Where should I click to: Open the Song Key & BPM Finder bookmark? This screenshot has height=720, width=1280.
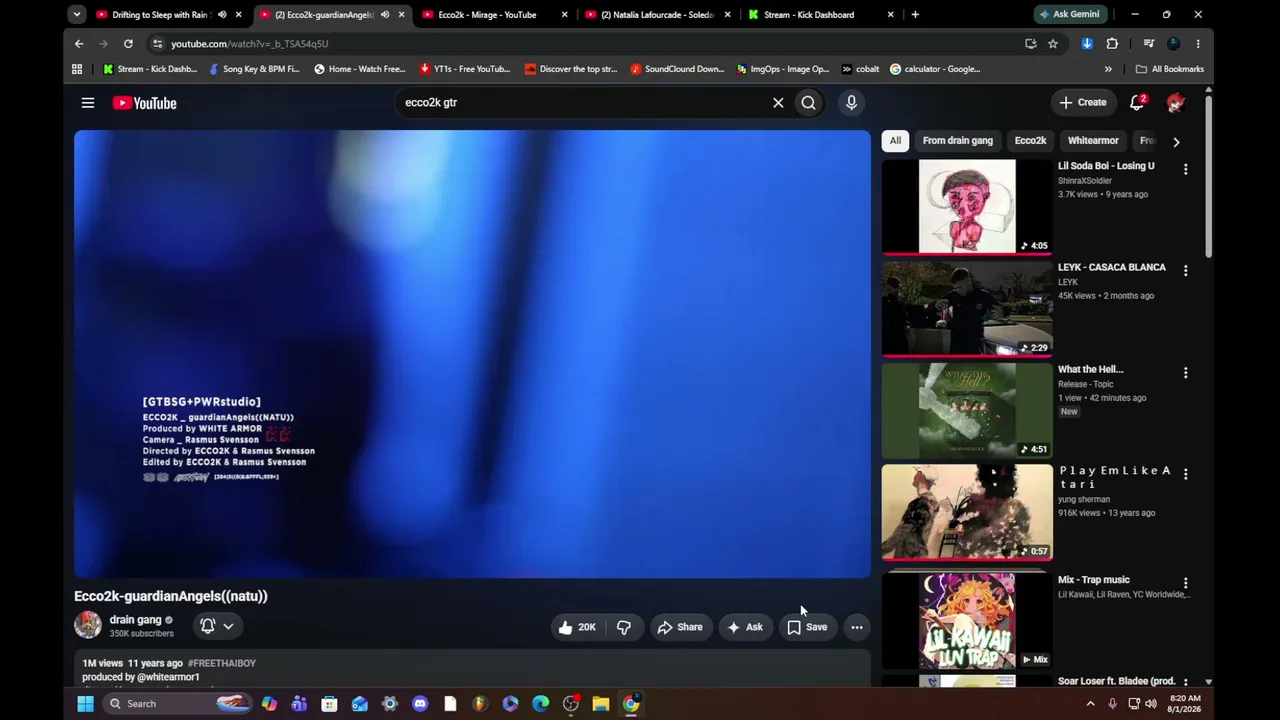point(254,69)
